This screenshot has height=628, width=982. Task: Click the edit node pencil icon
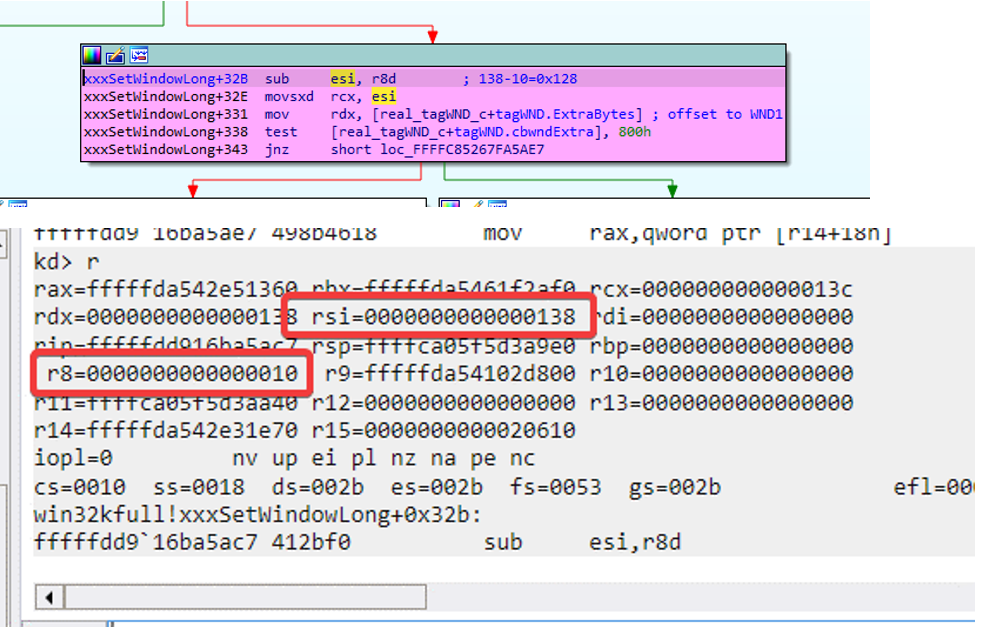pos(115,56)
